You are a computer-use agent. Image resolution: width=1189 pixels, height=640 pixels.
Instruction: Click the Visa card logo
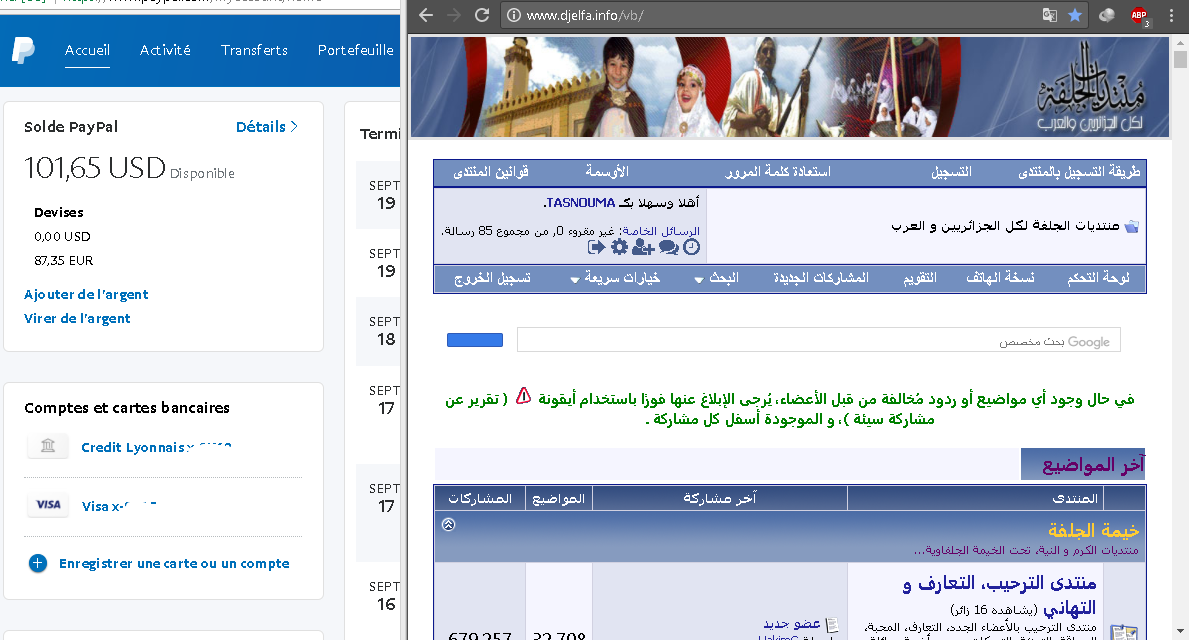pos(48,505)
